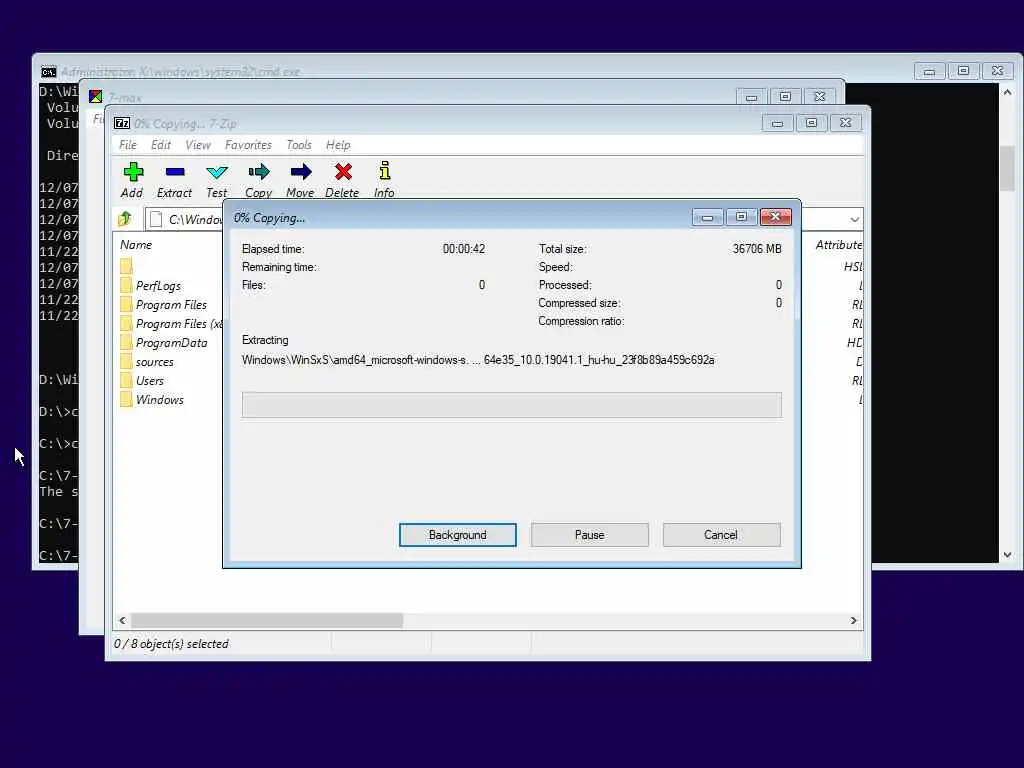1024x768 pixels.
Task: Click the copying progress bar
Action: (x=511, y=405)
